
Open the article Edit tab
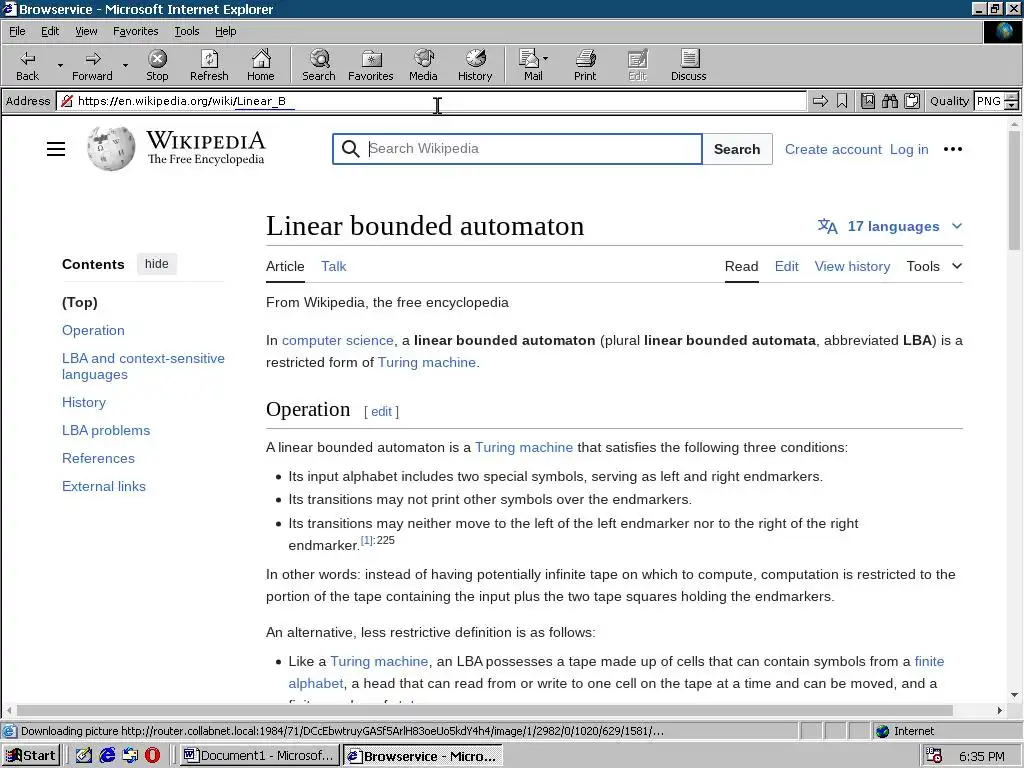[x=786, y=266]
